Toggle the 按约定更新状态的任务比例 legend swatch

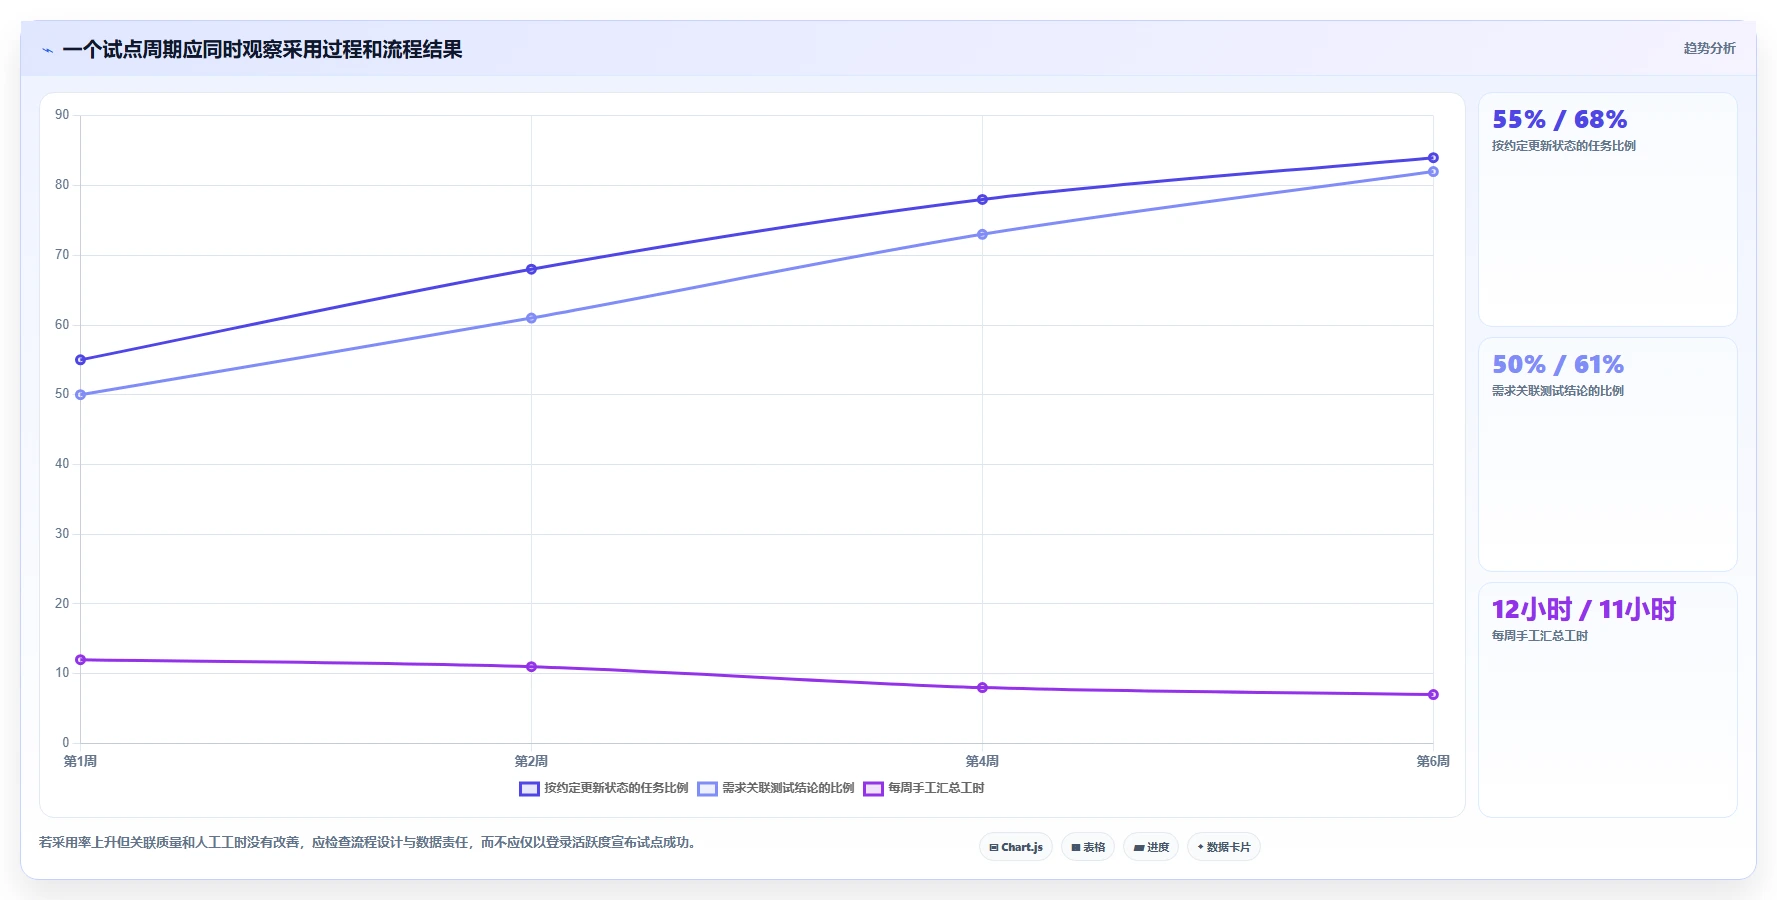click(x=529, y=789)
